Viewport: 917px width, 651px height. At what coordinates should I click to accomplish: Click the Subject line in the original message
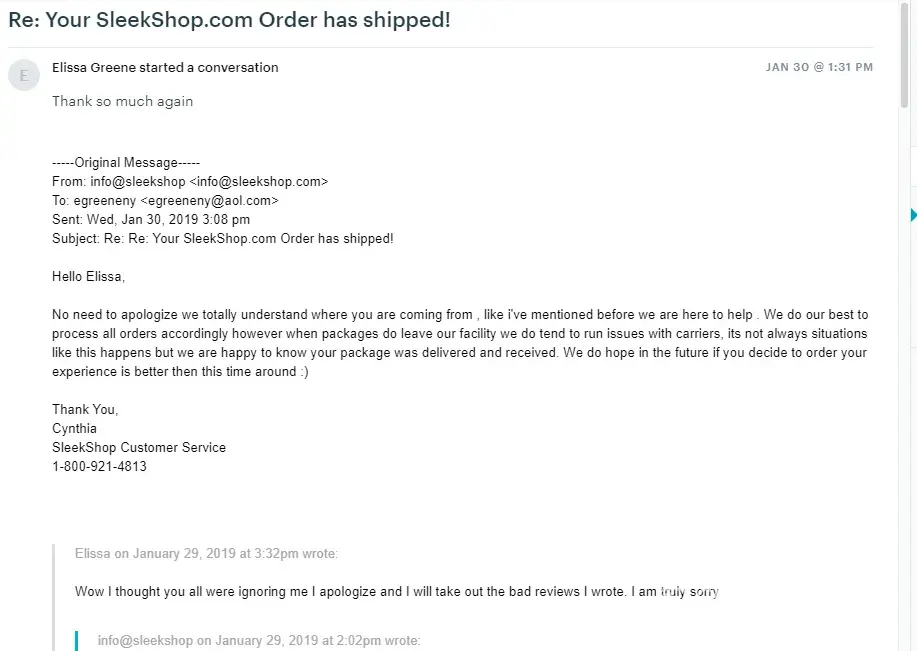click(x=222, y=239)
